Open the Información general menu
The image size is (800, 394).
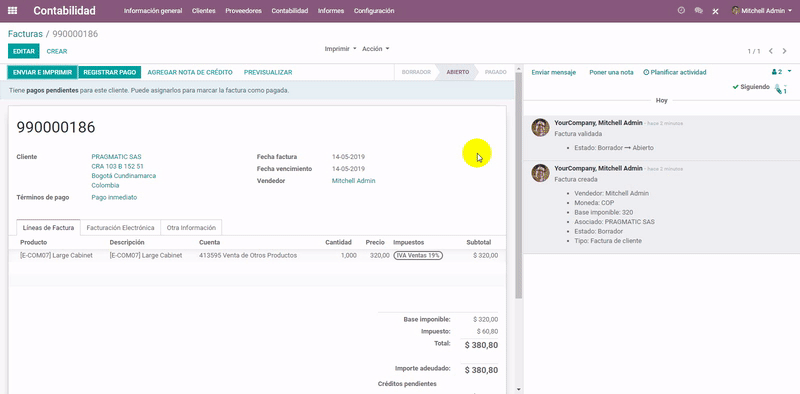pos(153,11)
